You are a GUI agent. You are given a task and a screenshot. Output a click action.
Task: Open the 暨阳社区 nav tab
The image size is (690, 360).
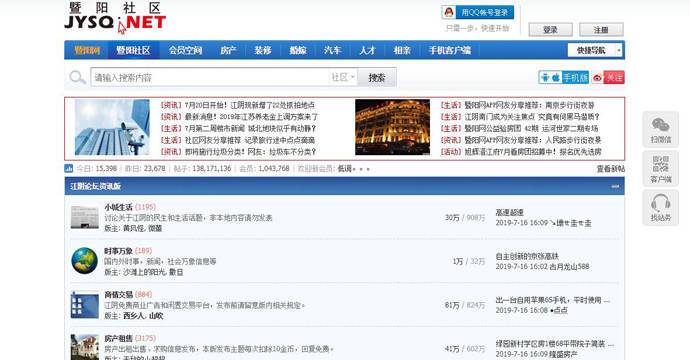pos(133,50)
